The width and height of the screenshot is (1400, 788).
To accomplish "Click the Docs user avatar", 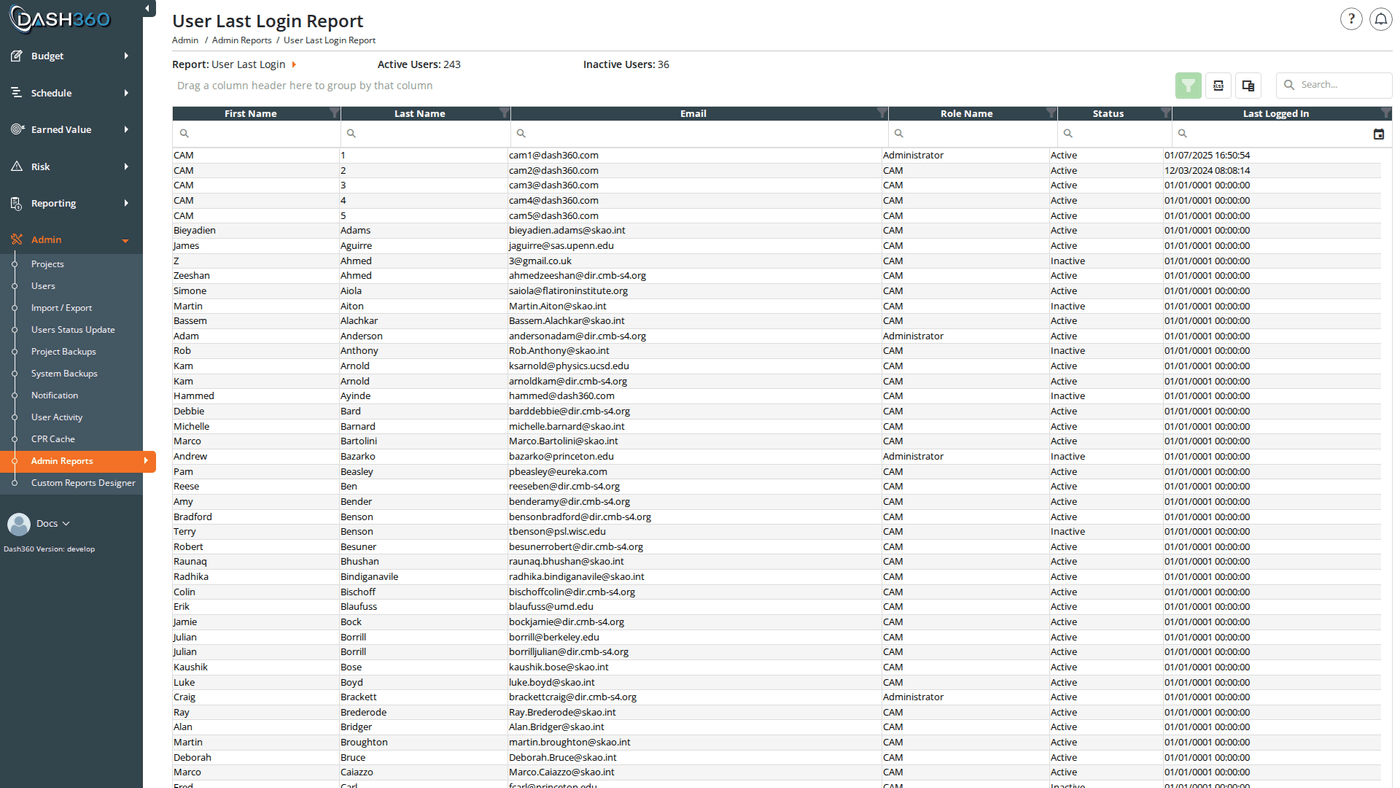I will pos(19,524).
